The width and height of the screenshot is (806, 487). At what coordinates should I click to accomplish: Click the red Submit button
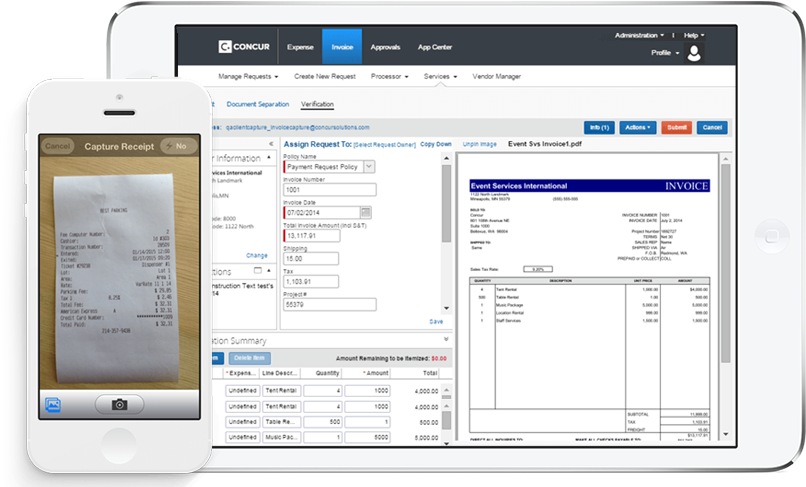(677, 128)
